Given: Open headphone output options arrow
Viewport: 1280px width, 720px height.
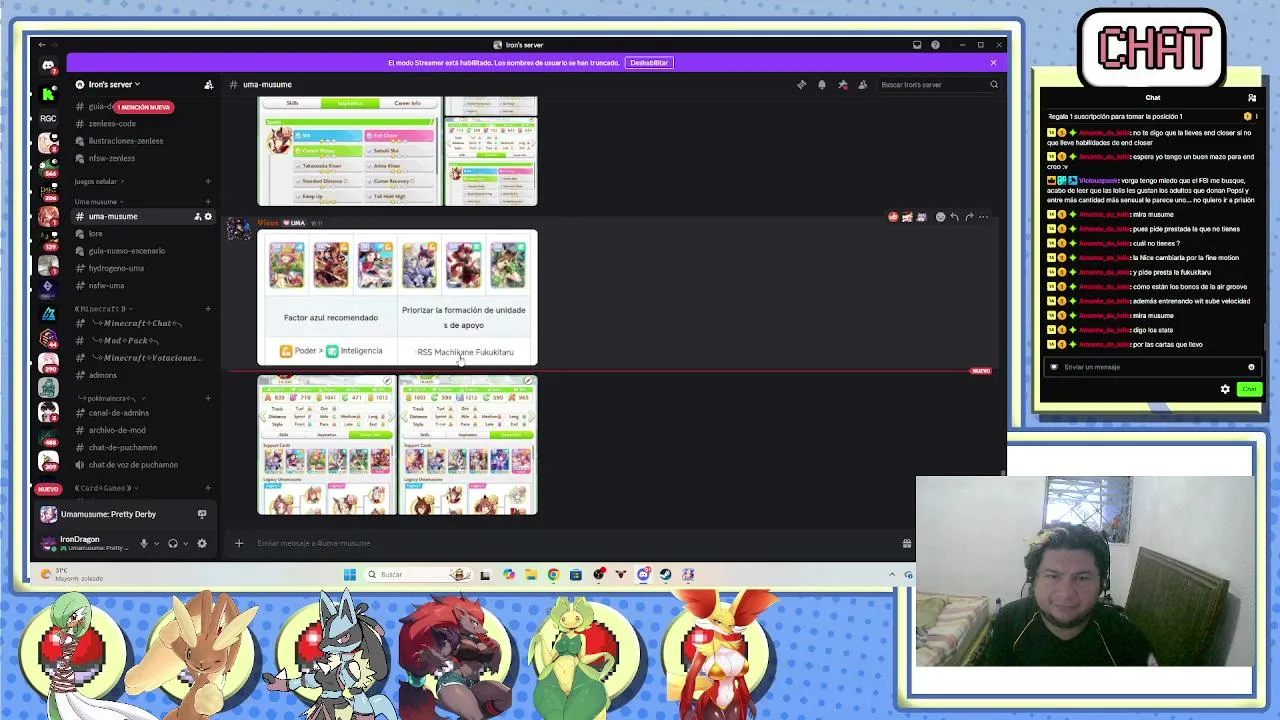Looking at the screenshot, I should tap(185, 544).
